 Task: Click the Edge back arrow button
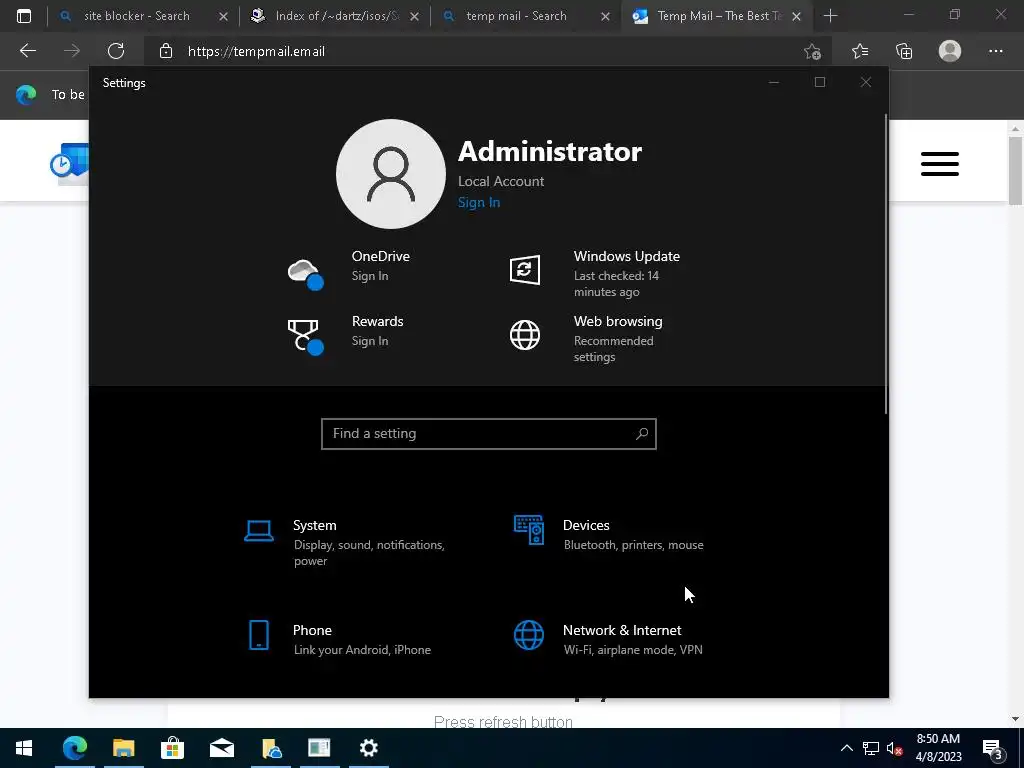tap(27, 51)
